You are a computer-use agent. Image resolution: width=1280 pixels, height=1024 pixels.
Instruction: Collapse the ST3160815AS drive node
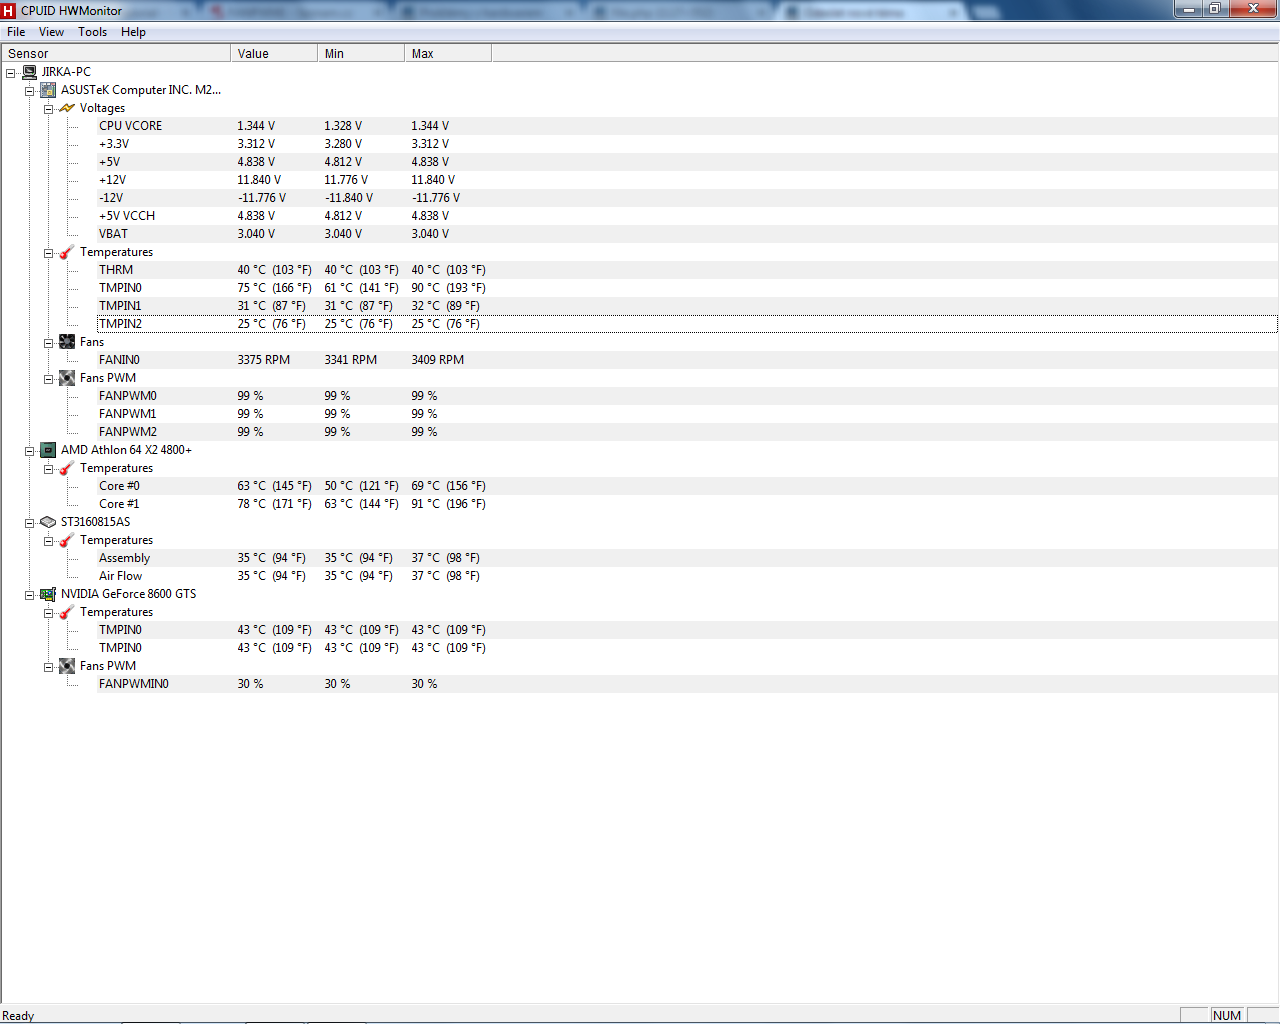(30, 523)
